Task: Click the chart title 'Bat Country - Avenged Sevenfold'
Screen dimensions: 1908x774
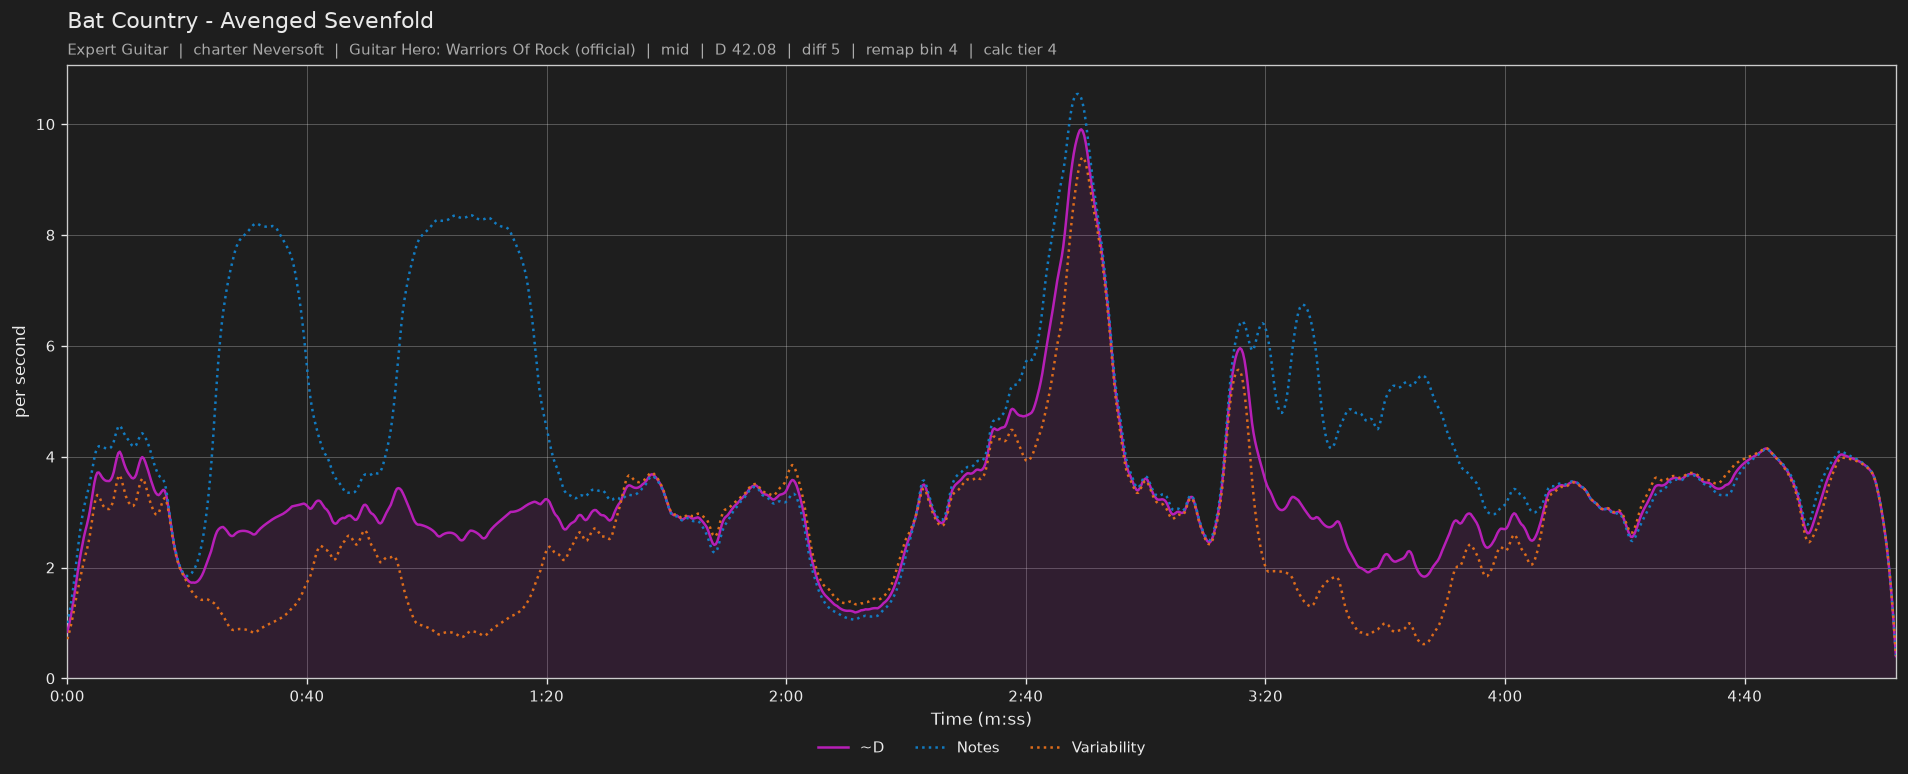Action: [x=250, y=21]
